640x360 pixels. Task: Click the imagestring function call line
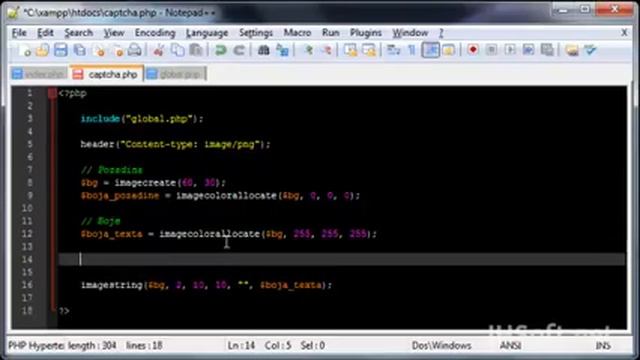(206, 285)
